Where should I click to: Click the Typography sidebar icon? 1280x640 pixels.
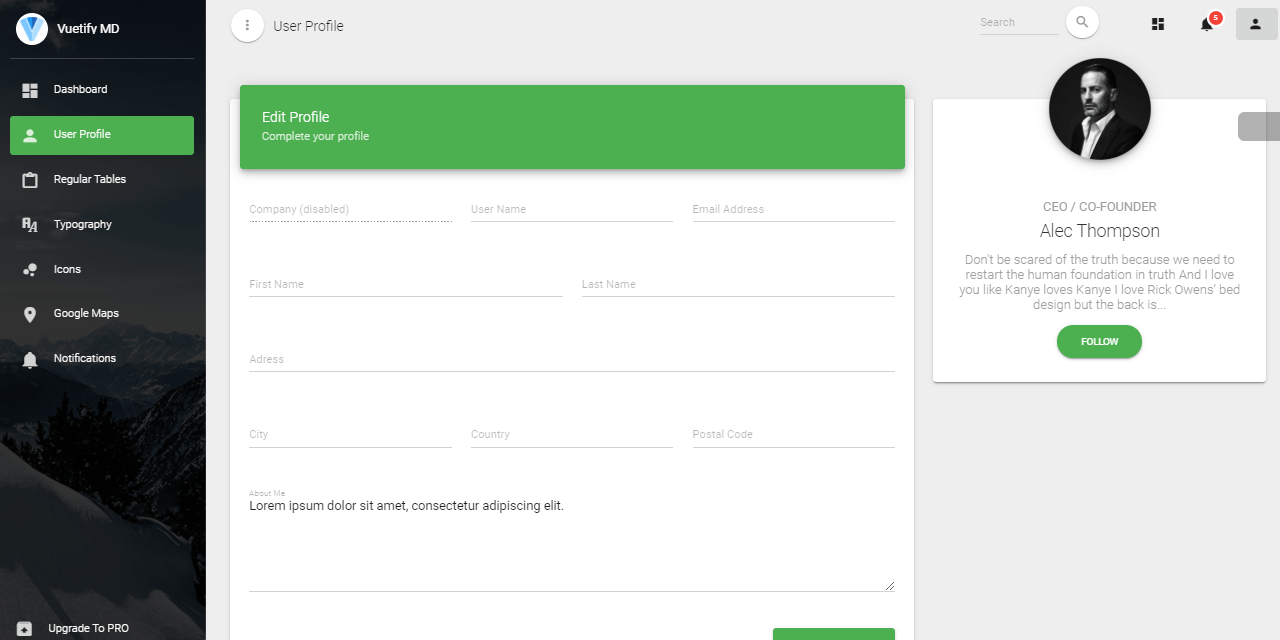pyautogui.click(x=30, y=224)
